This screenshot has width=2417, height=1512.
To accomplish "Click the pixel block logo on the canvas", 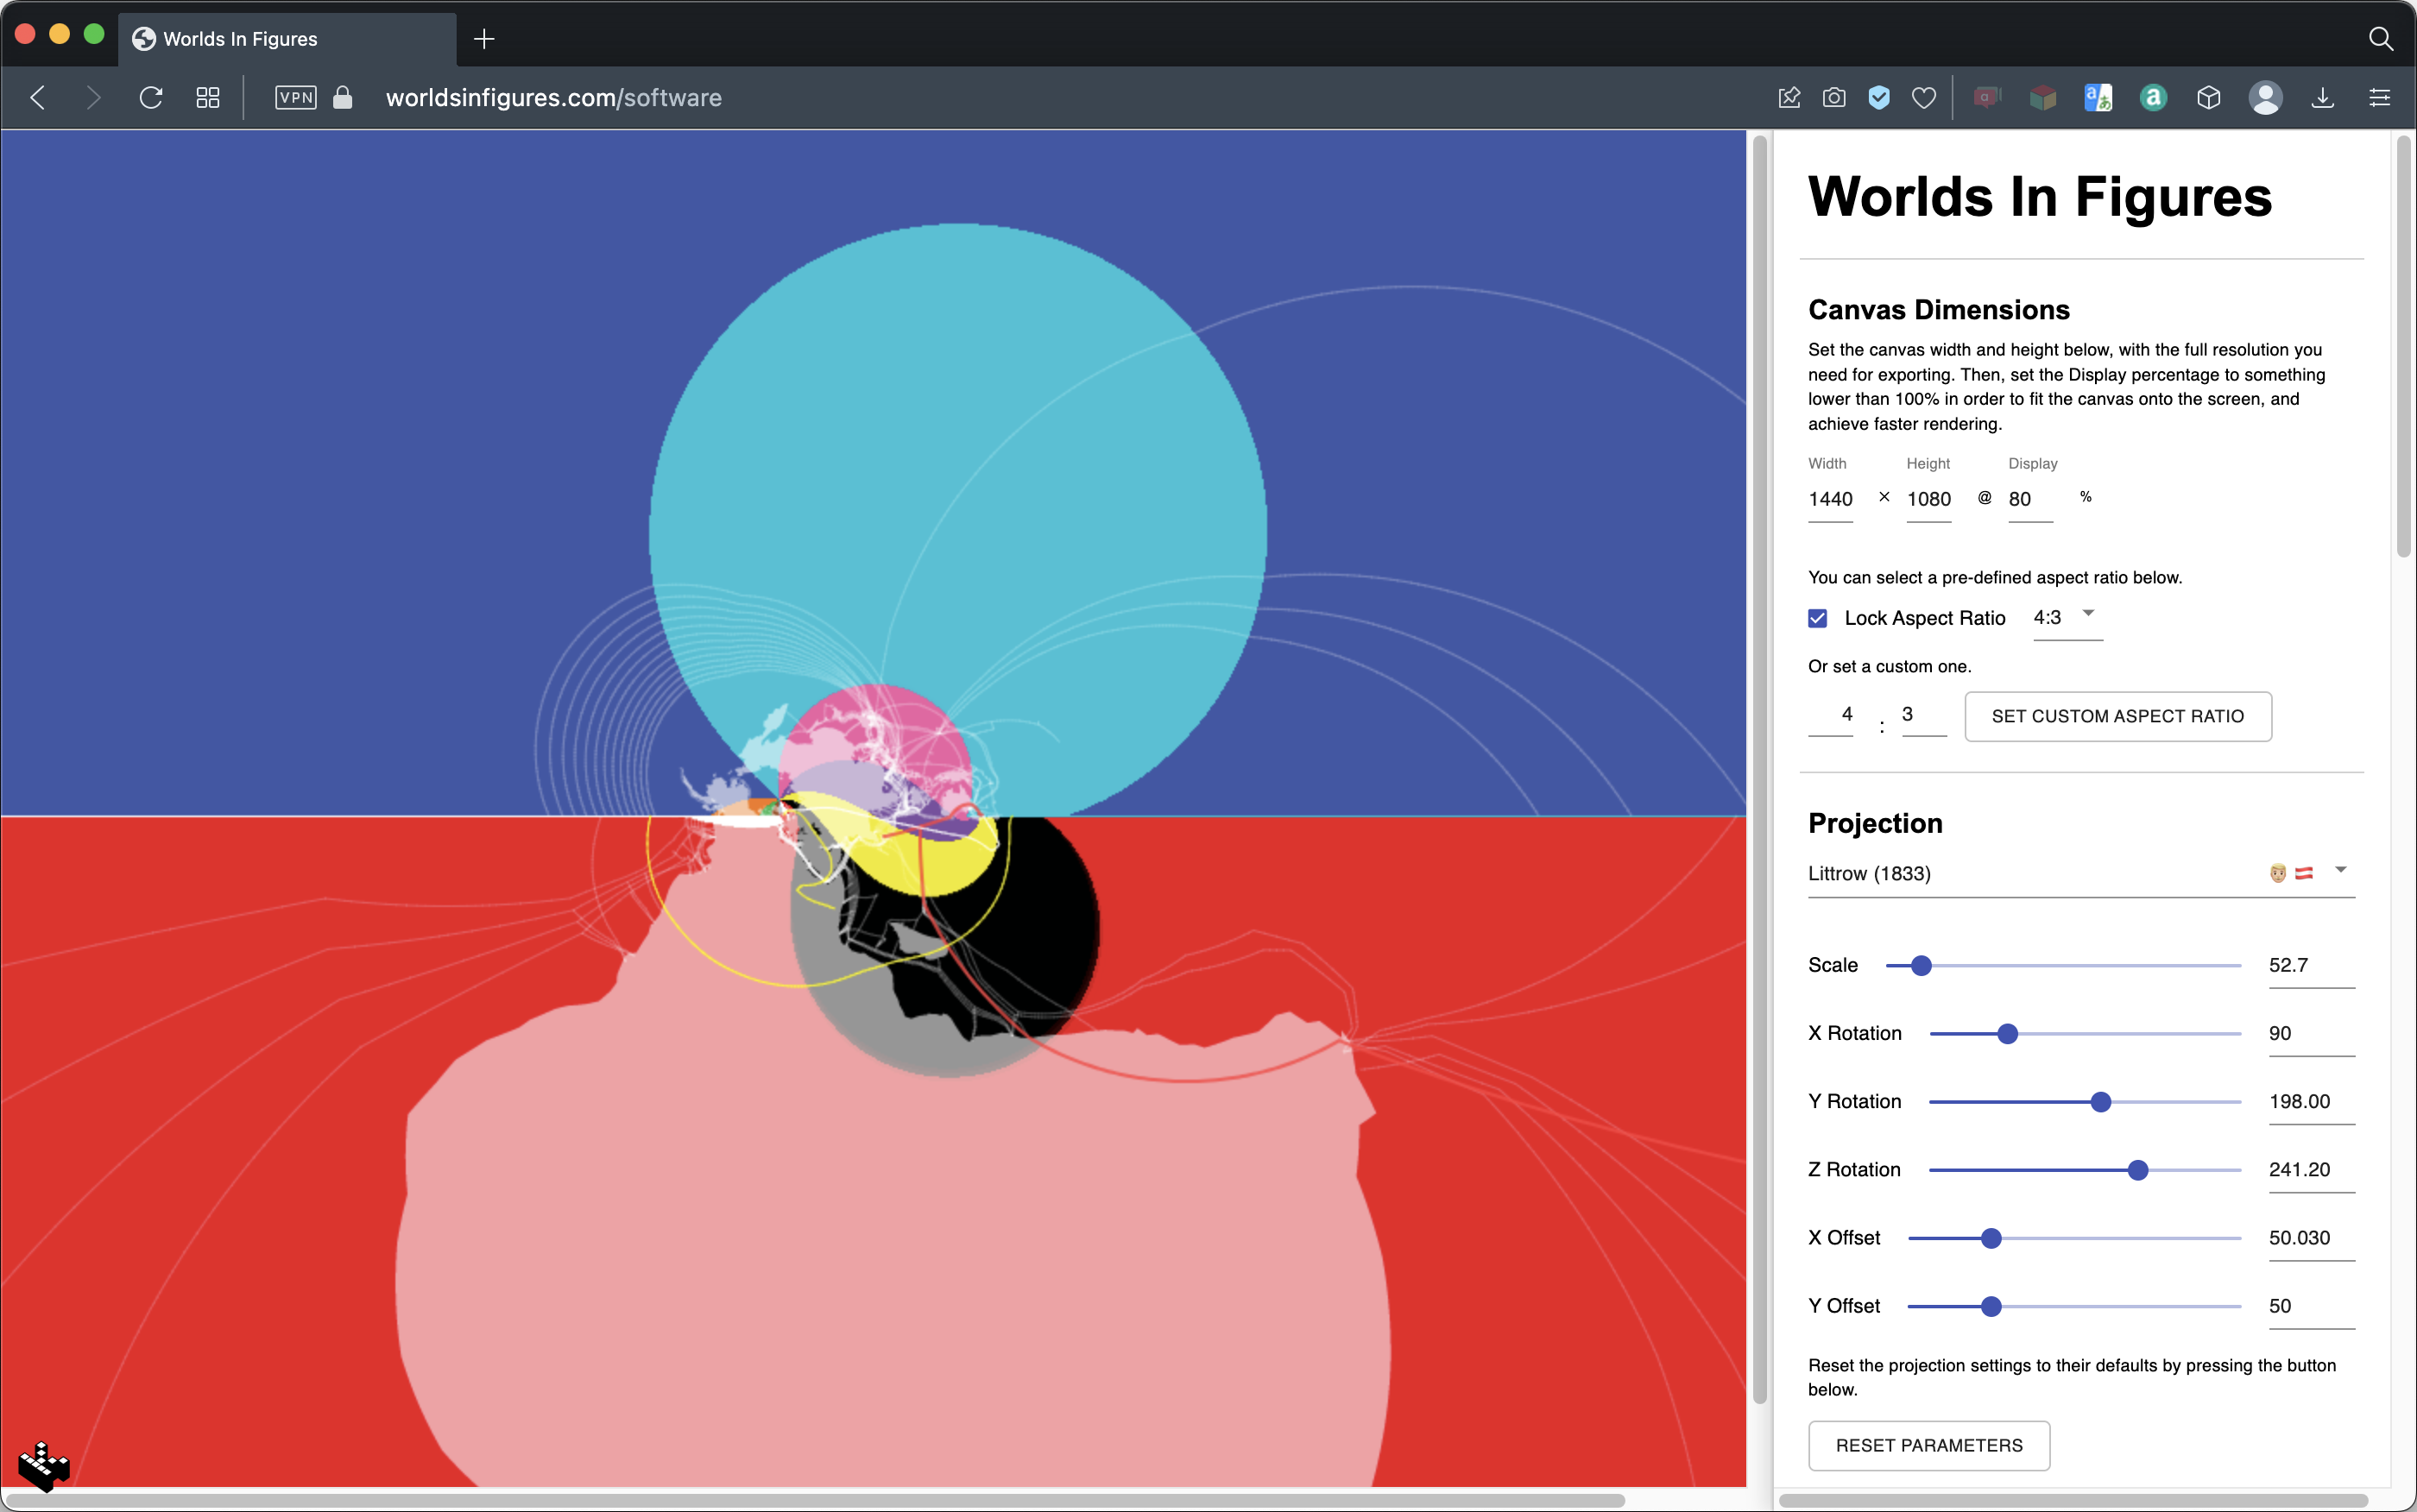I will 44,1466.
